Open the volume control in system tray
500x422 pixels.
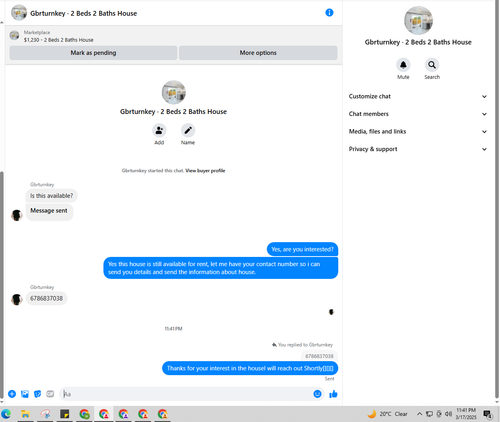[x=448, y=414]
